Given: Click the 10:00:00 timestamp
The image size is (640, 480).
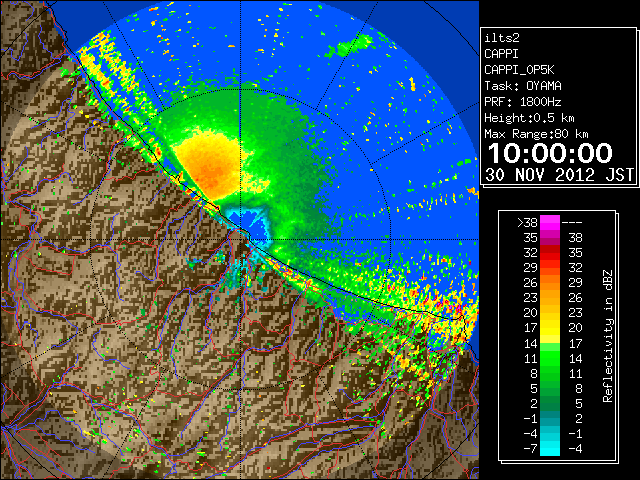Looking at the screenshot, I should click(x=550, y=153).
